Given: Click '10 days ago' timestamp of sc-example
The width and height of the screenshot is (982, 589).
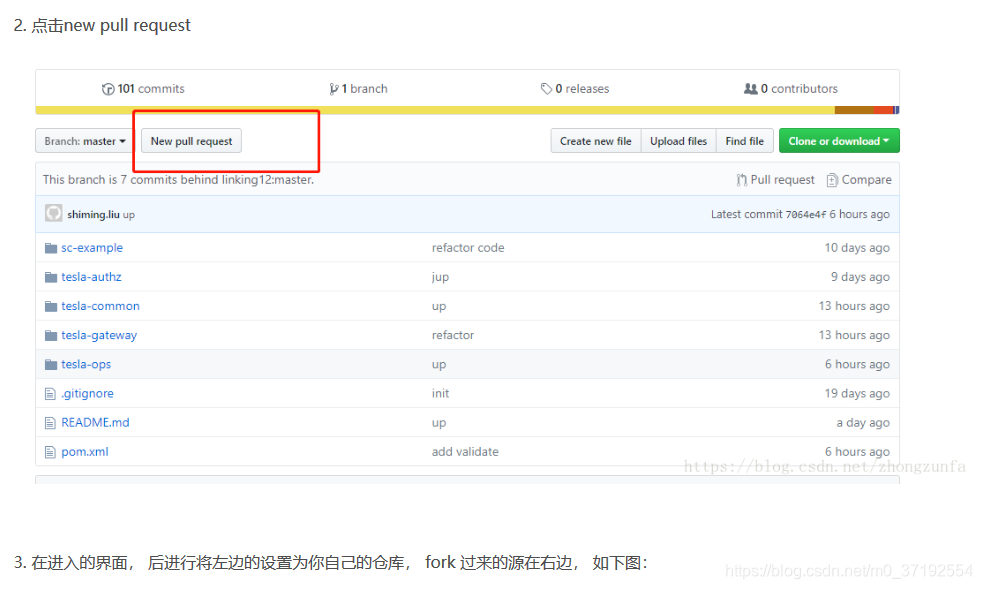Looking at the screenshot, I should 857,248.
